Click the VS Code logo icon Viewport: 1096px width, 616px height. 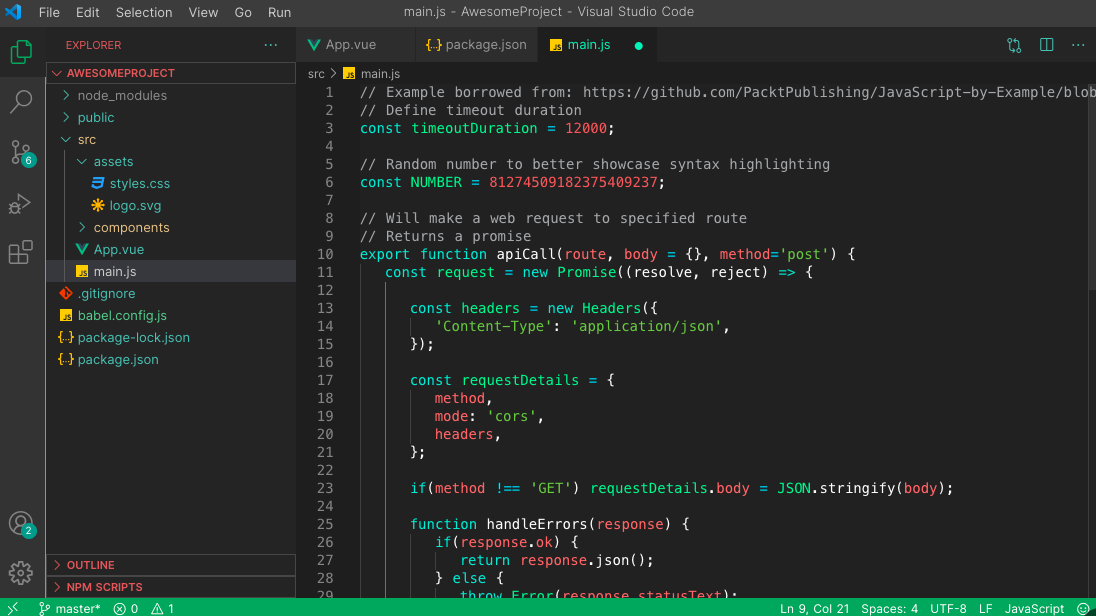13,12
